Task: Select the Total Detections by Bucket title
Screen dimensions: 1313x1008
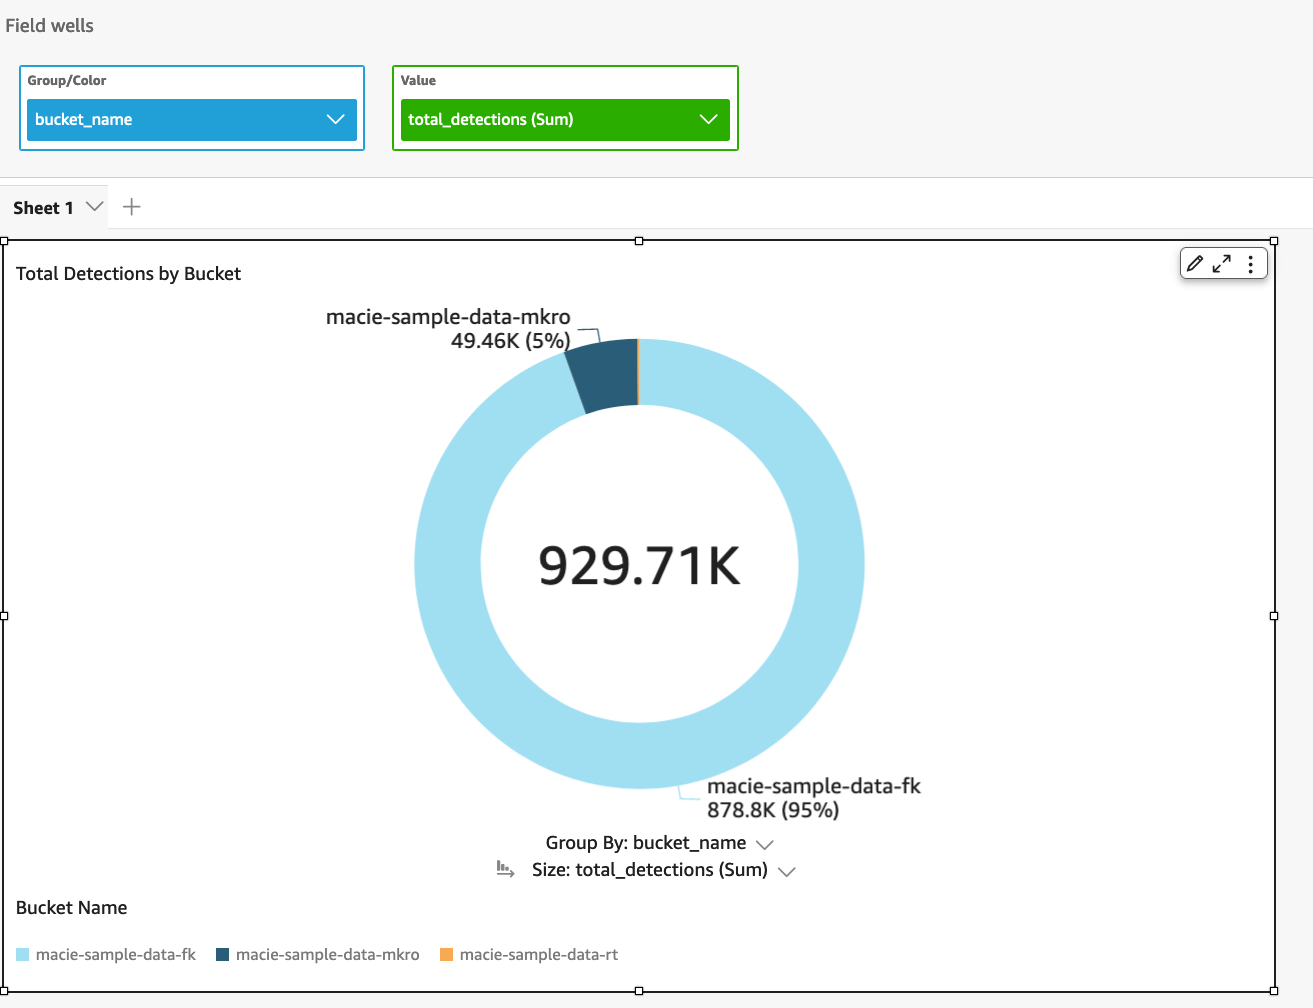Action: pos(128,273)
